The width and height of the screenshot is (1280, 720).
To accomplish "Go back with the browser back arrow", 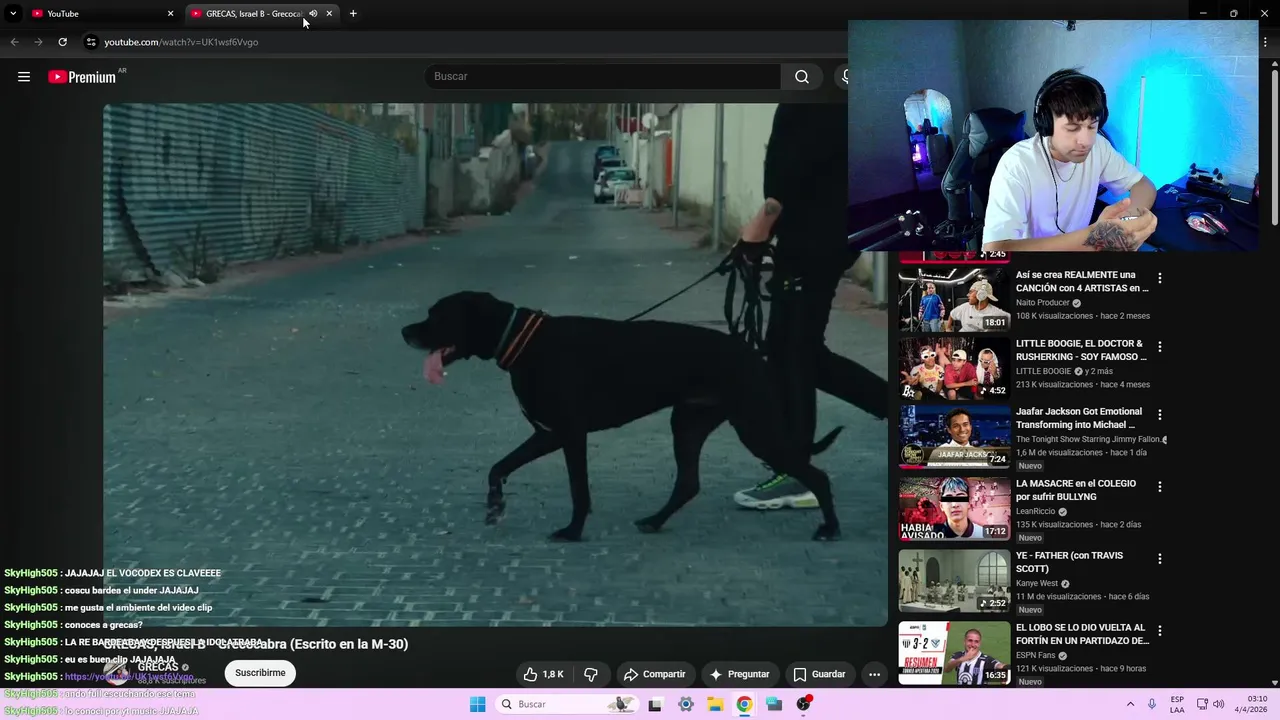I will click(14, 42).
